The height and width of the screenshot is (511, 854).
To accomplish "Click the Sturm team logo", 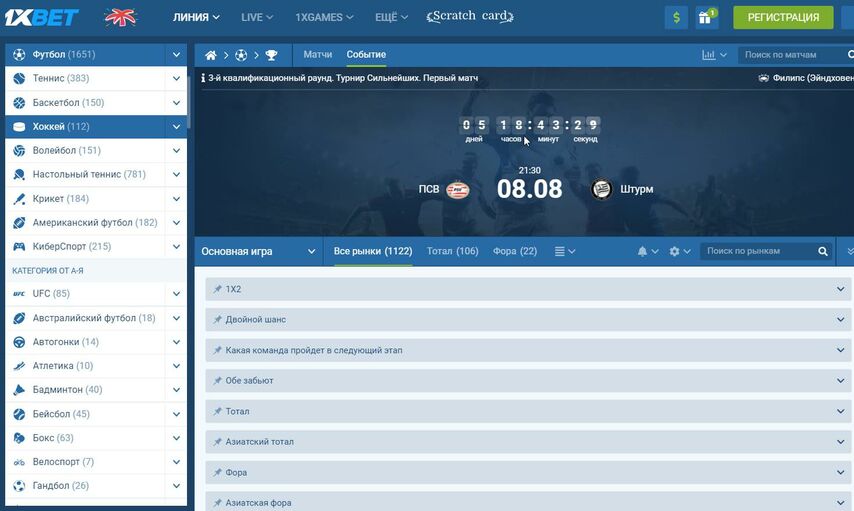I will tap(602, 190).
